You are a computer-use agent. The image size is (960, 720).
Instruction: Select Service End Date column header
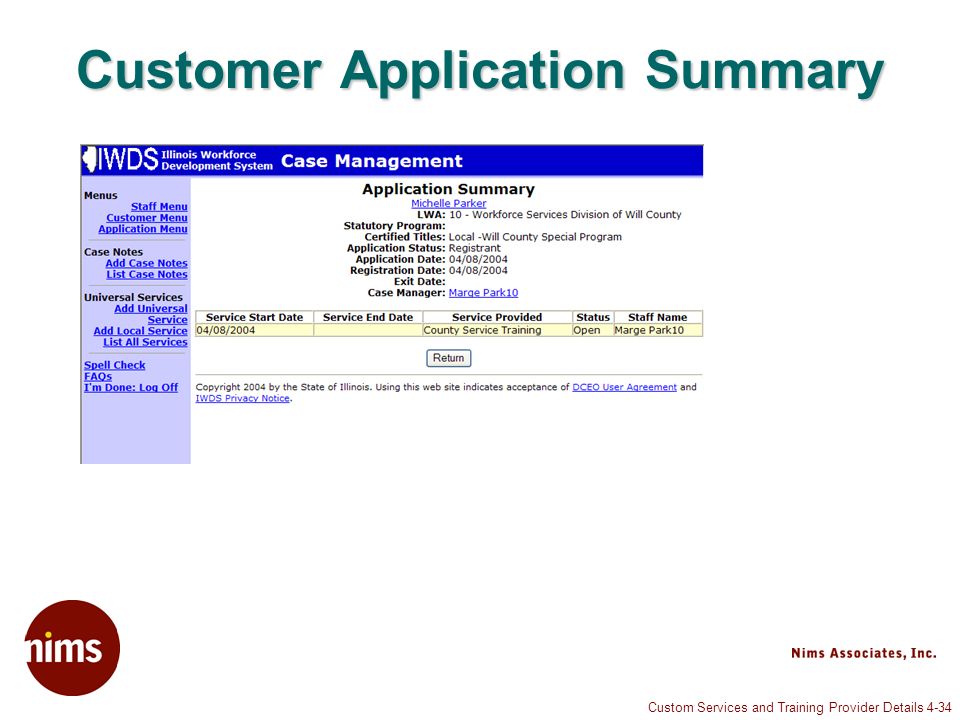click(x=368, y=317)
